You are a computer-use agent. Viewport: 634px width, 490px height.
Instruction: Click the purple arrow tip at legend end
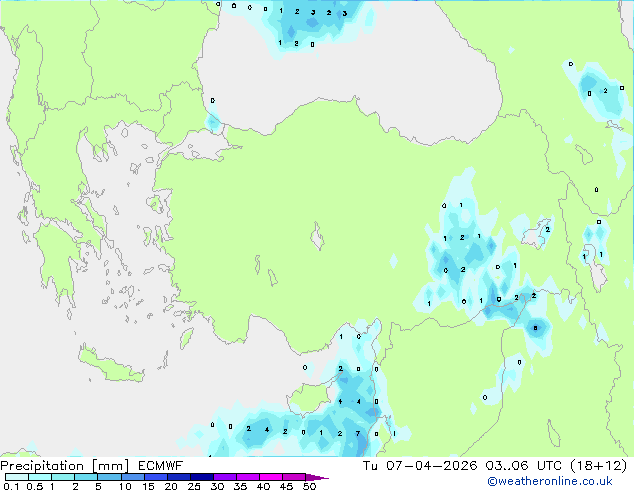[317, 477]
